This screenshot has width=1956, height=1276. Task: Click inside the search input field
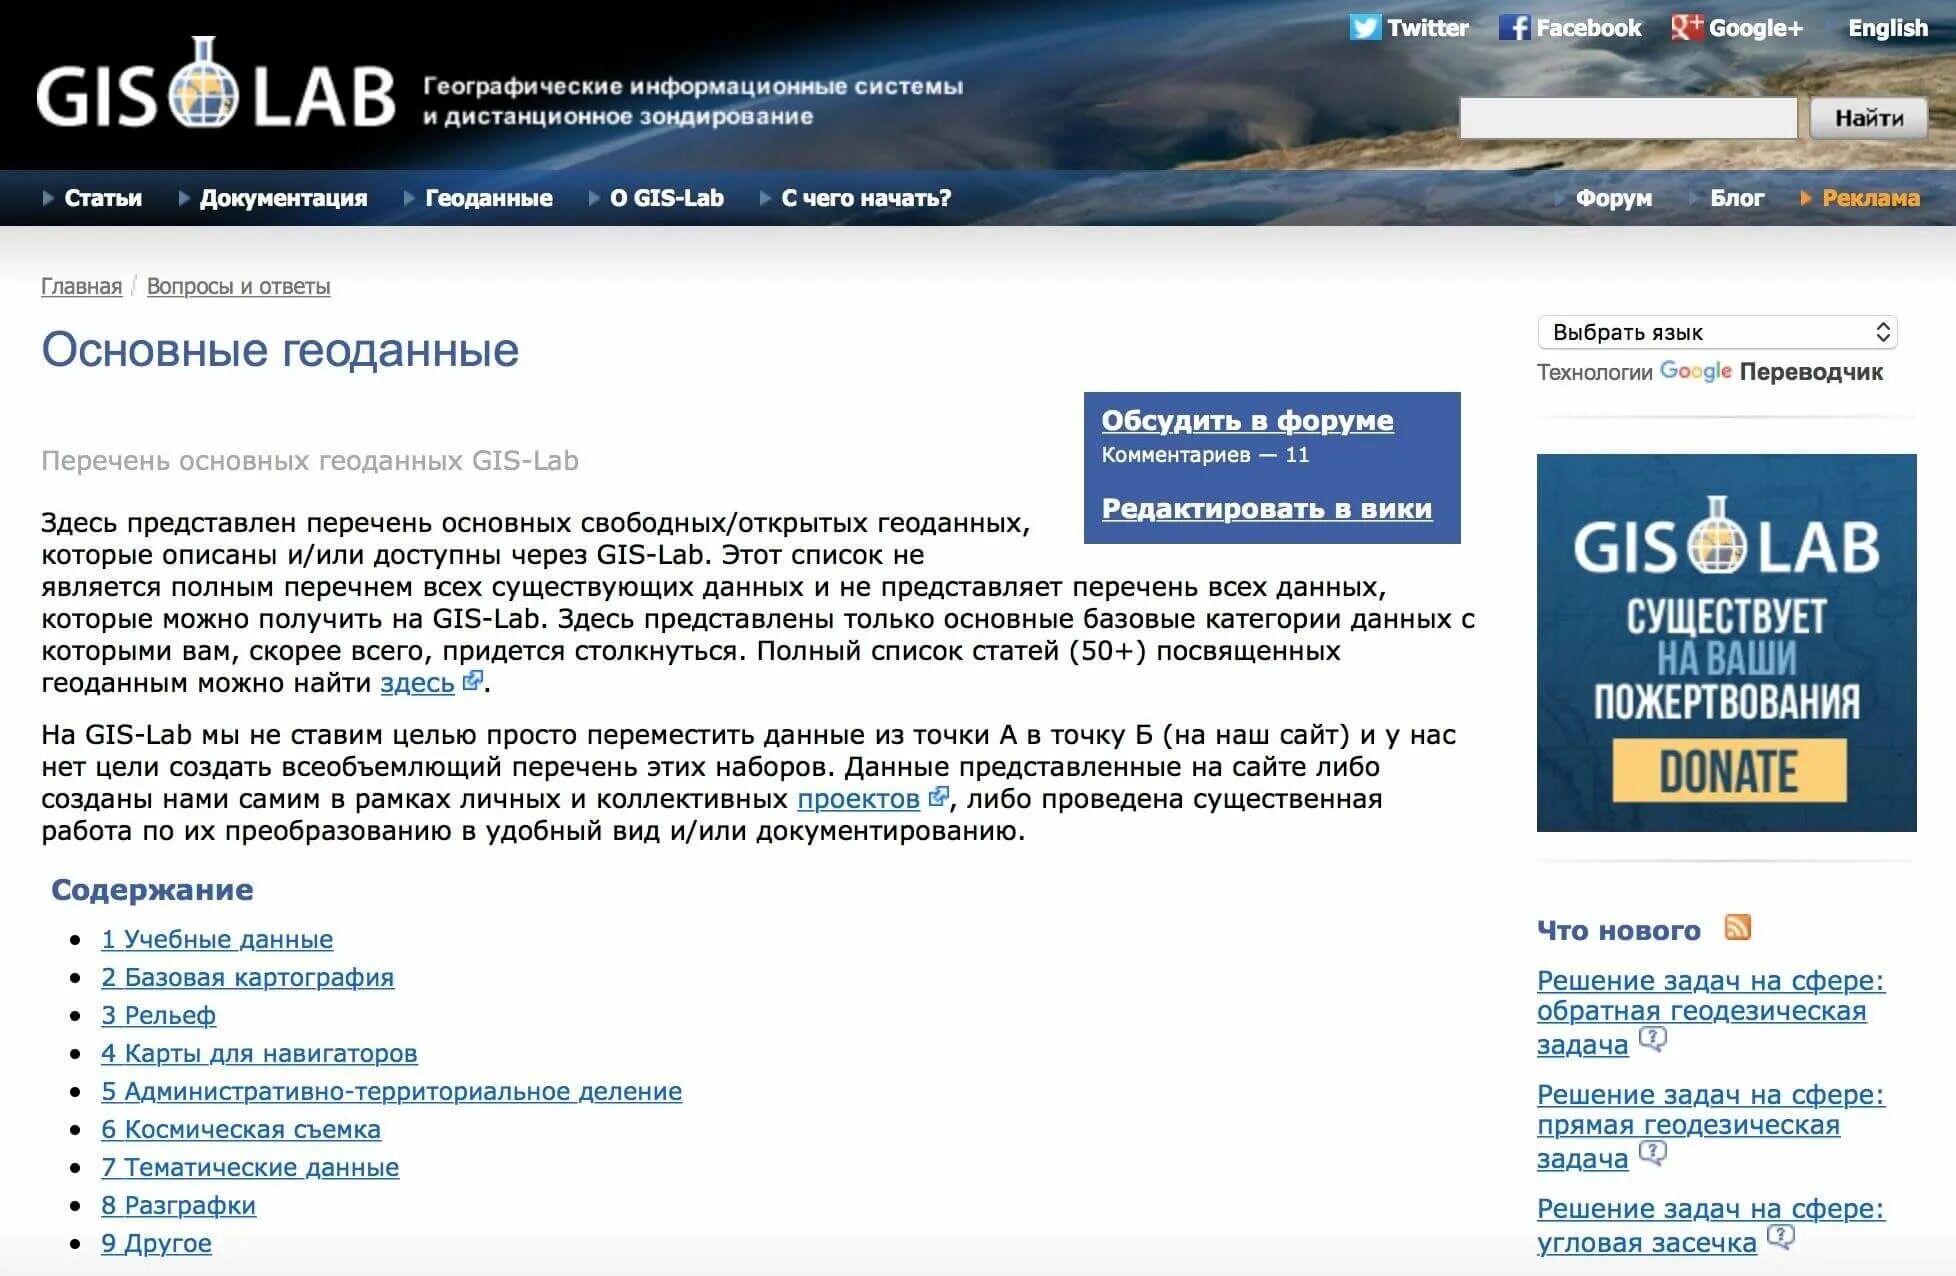tap(1630, 117)
